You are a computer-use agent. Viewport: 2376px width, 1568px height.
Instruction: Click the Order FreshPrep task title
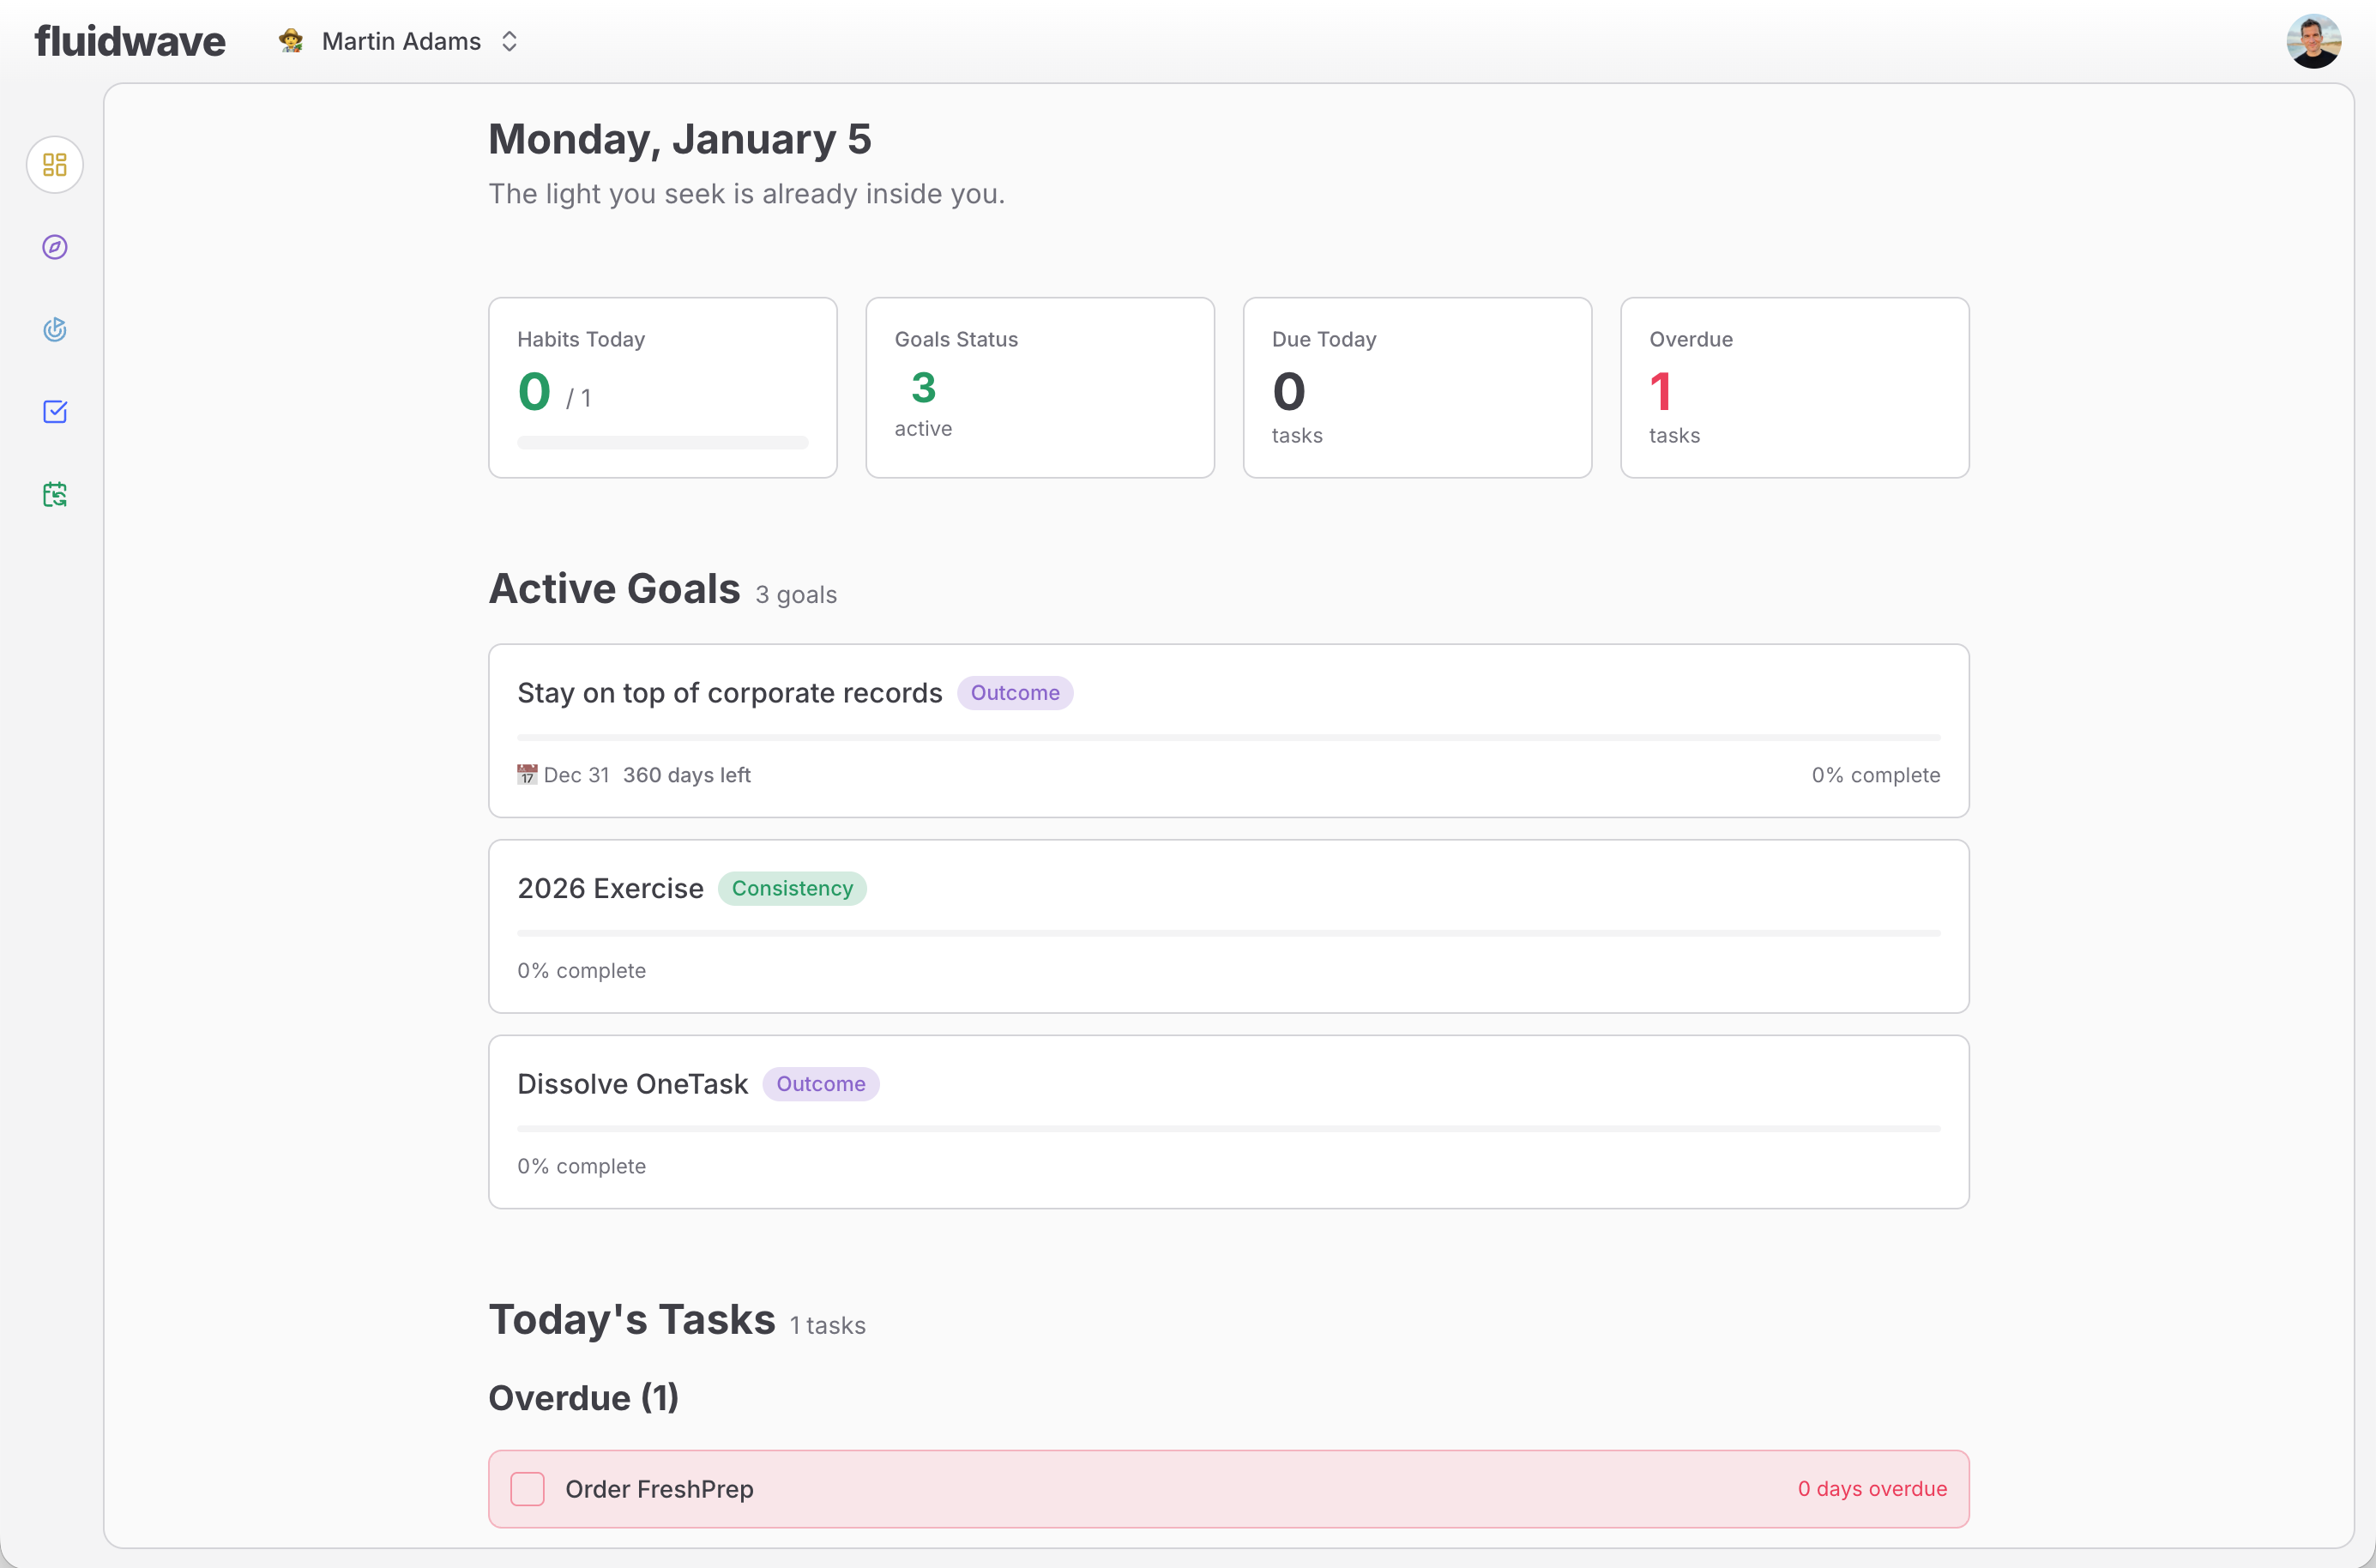coord(659,1489)
